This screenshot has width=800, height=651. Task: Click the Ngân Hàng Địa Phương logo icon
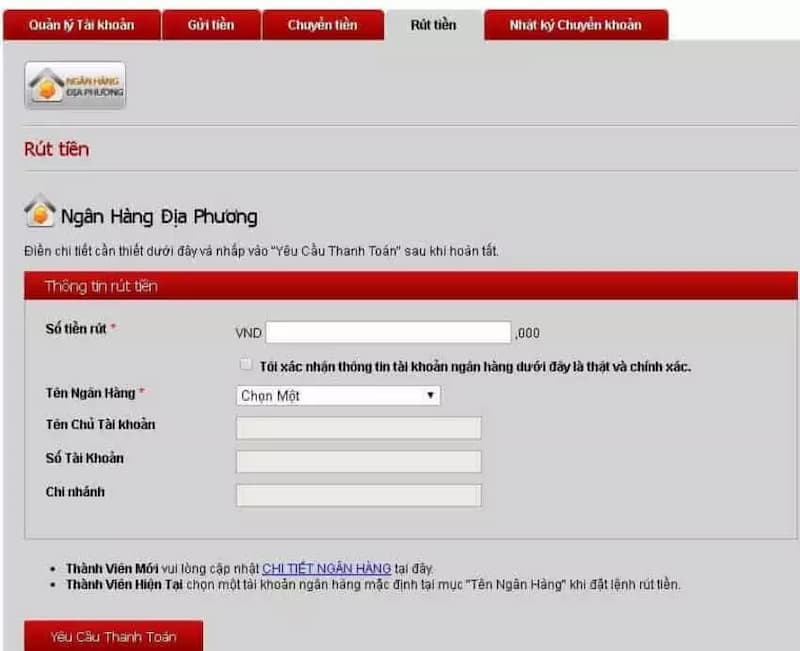[x=74, y=85]
